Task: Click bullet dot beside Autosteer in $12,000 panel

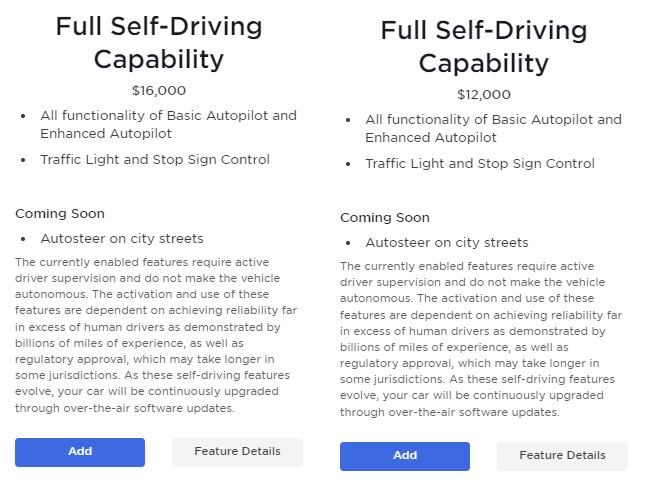Action: tap(348, 244)
